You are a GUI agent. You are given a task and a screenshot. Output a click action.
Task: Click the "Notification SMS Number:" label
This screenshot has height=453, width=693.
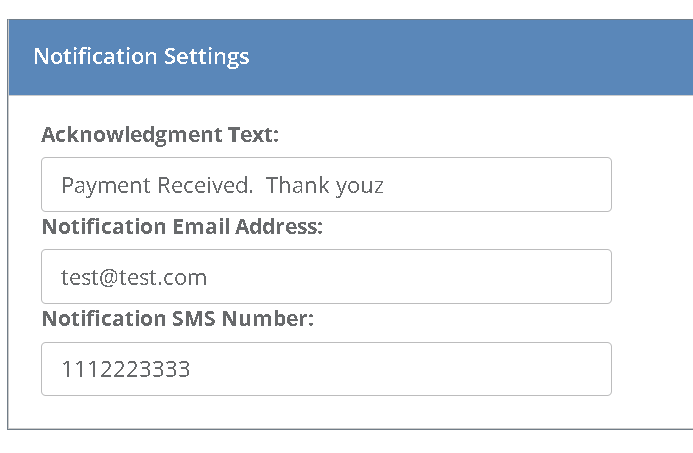[178, 320]
